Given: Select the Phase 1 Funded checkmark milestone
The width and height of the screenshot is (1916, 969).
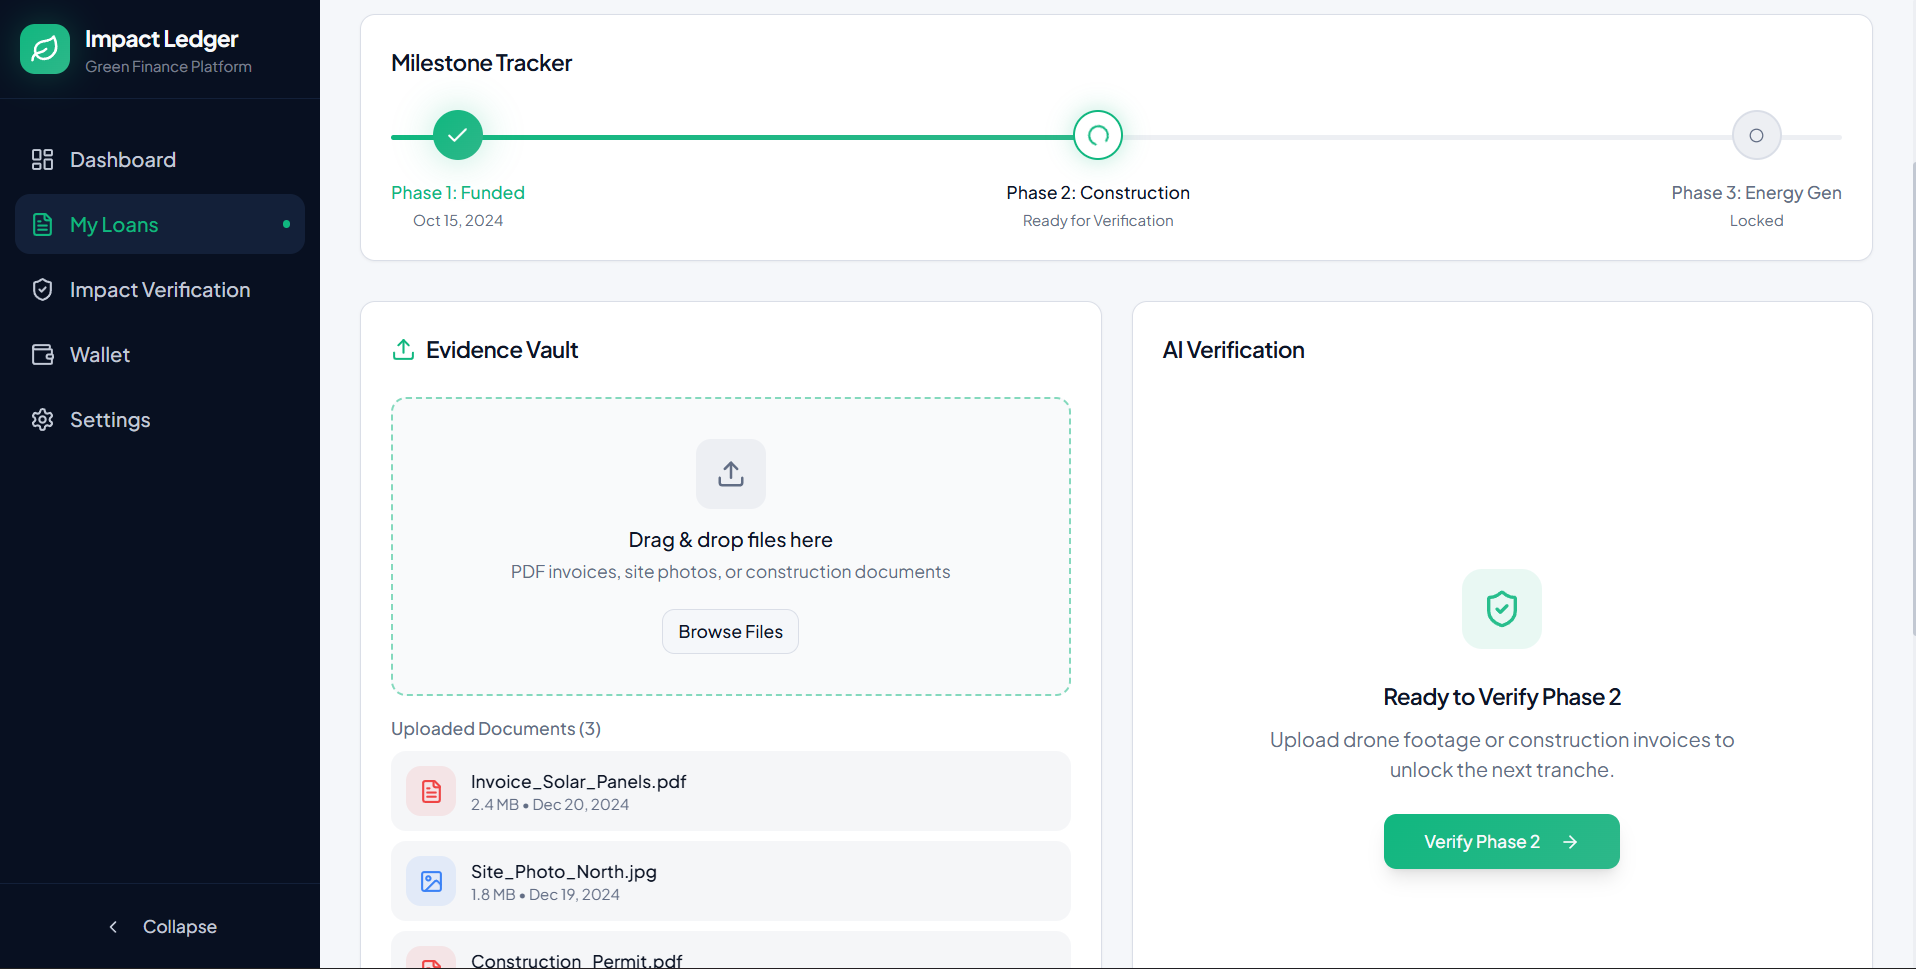Looking at the screenshot, I should [458, 135].
